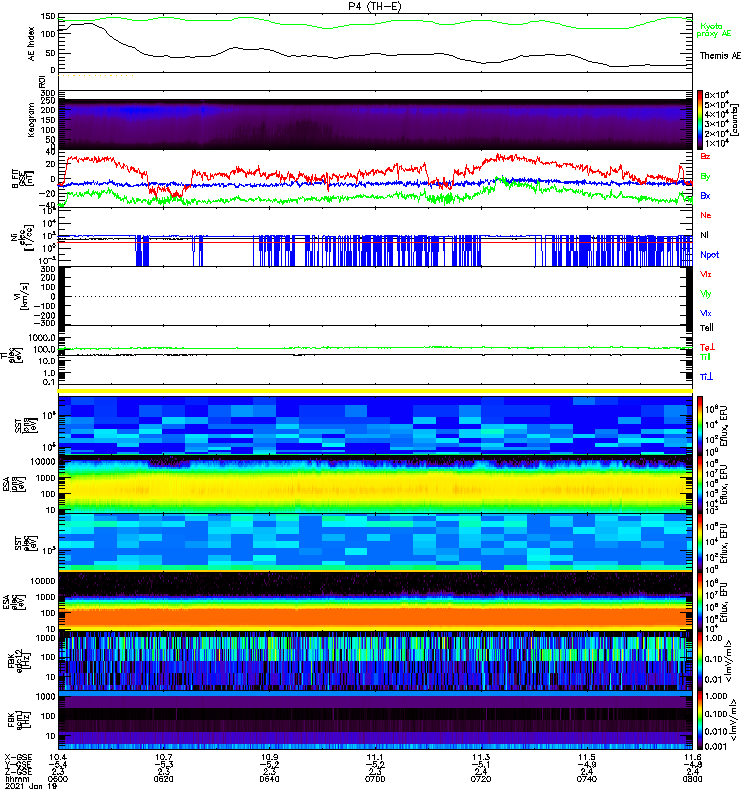Screen dimensions: 750x800
Task: Click the X-GSE value "11.6"
Action: pos(692,757)
